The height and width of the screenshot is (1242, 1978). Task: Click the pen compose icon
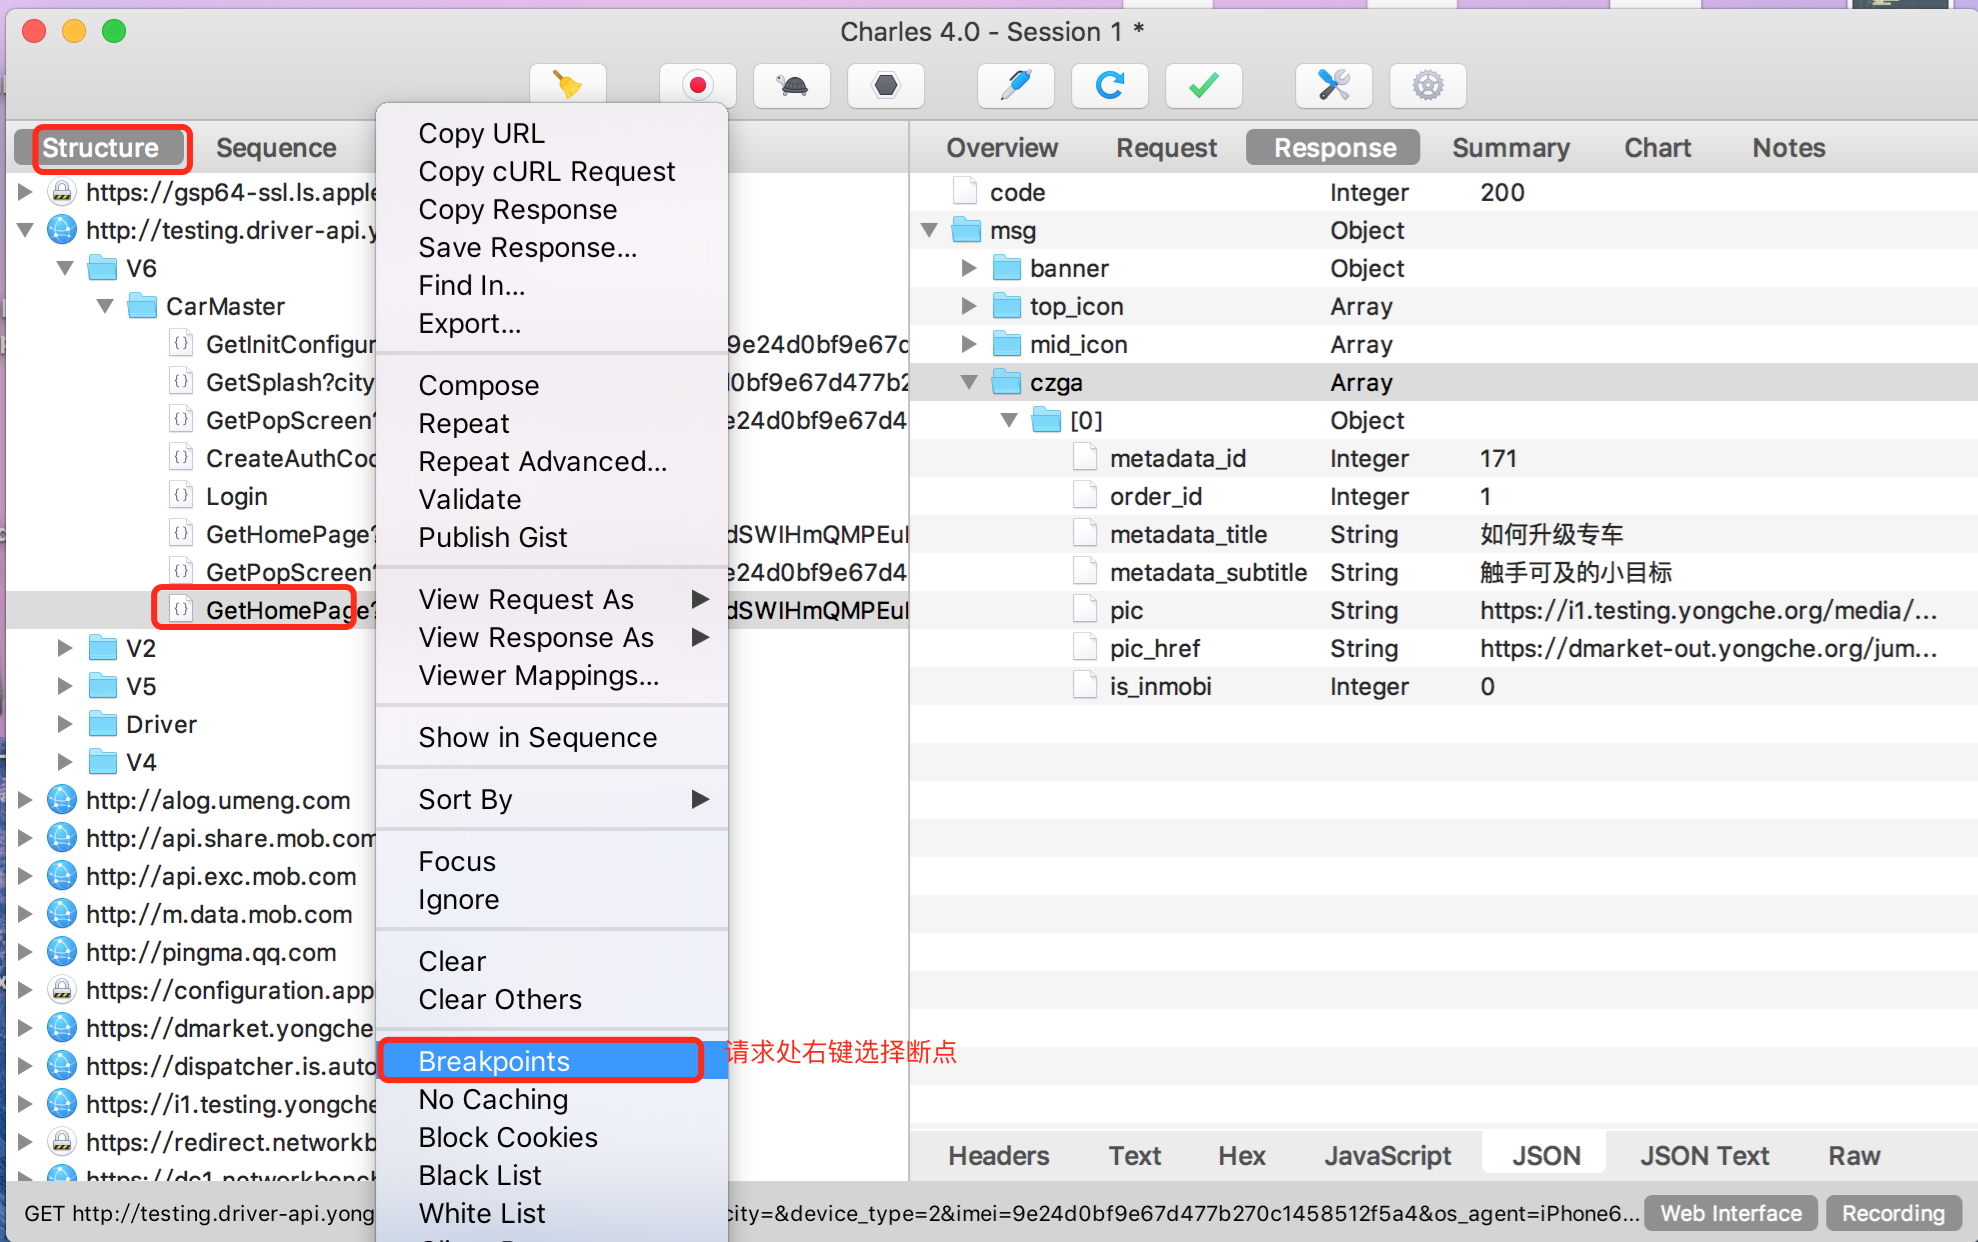(1016, 86)
